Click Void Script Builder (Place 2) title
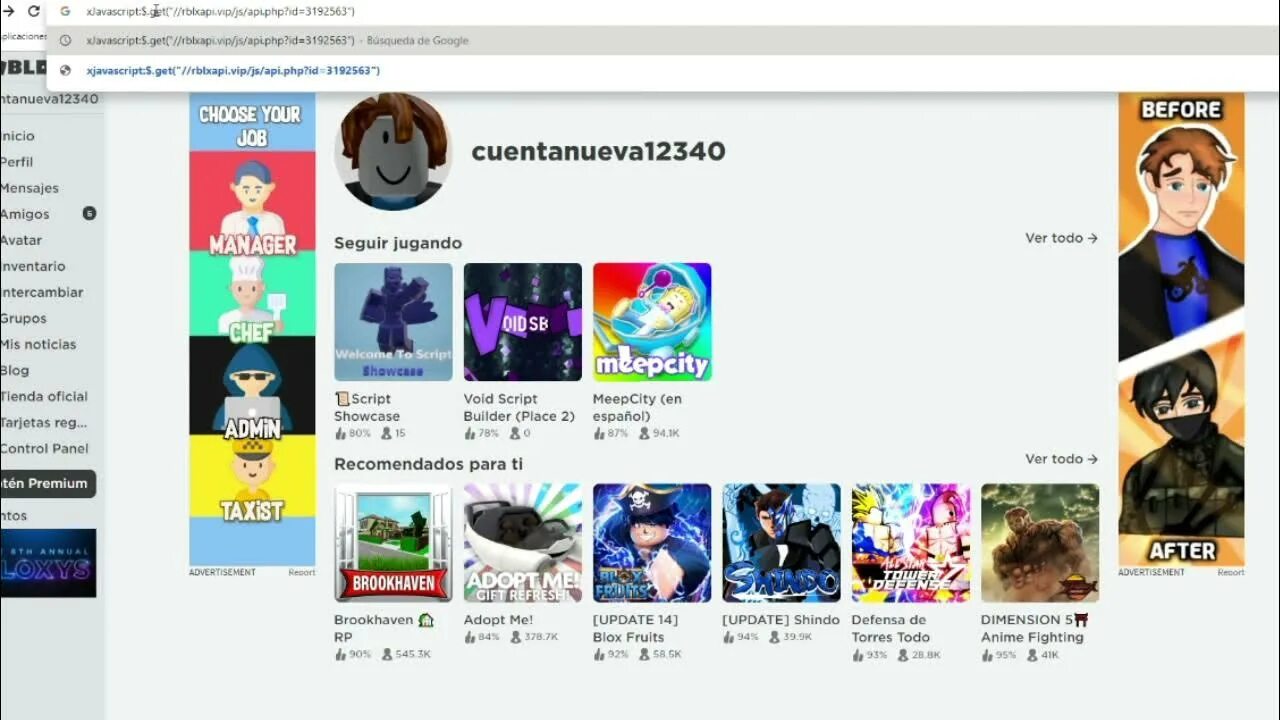This screenshot has height=720, width=1280. pyautogui.click(x=519, y=407)
